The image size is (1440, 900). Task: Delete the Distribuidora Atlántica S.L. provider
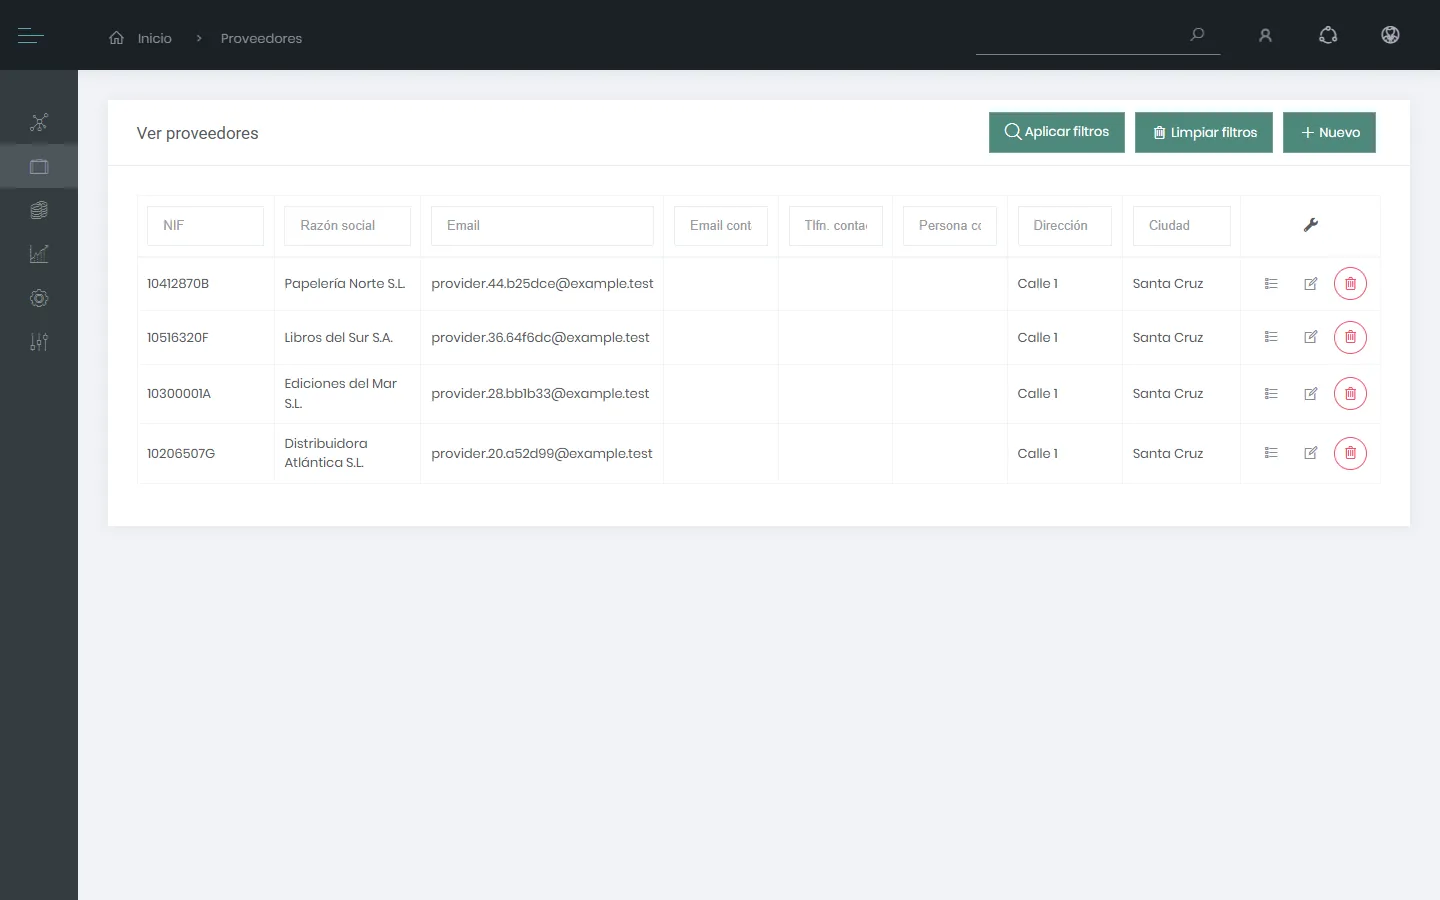(1350, 453)
